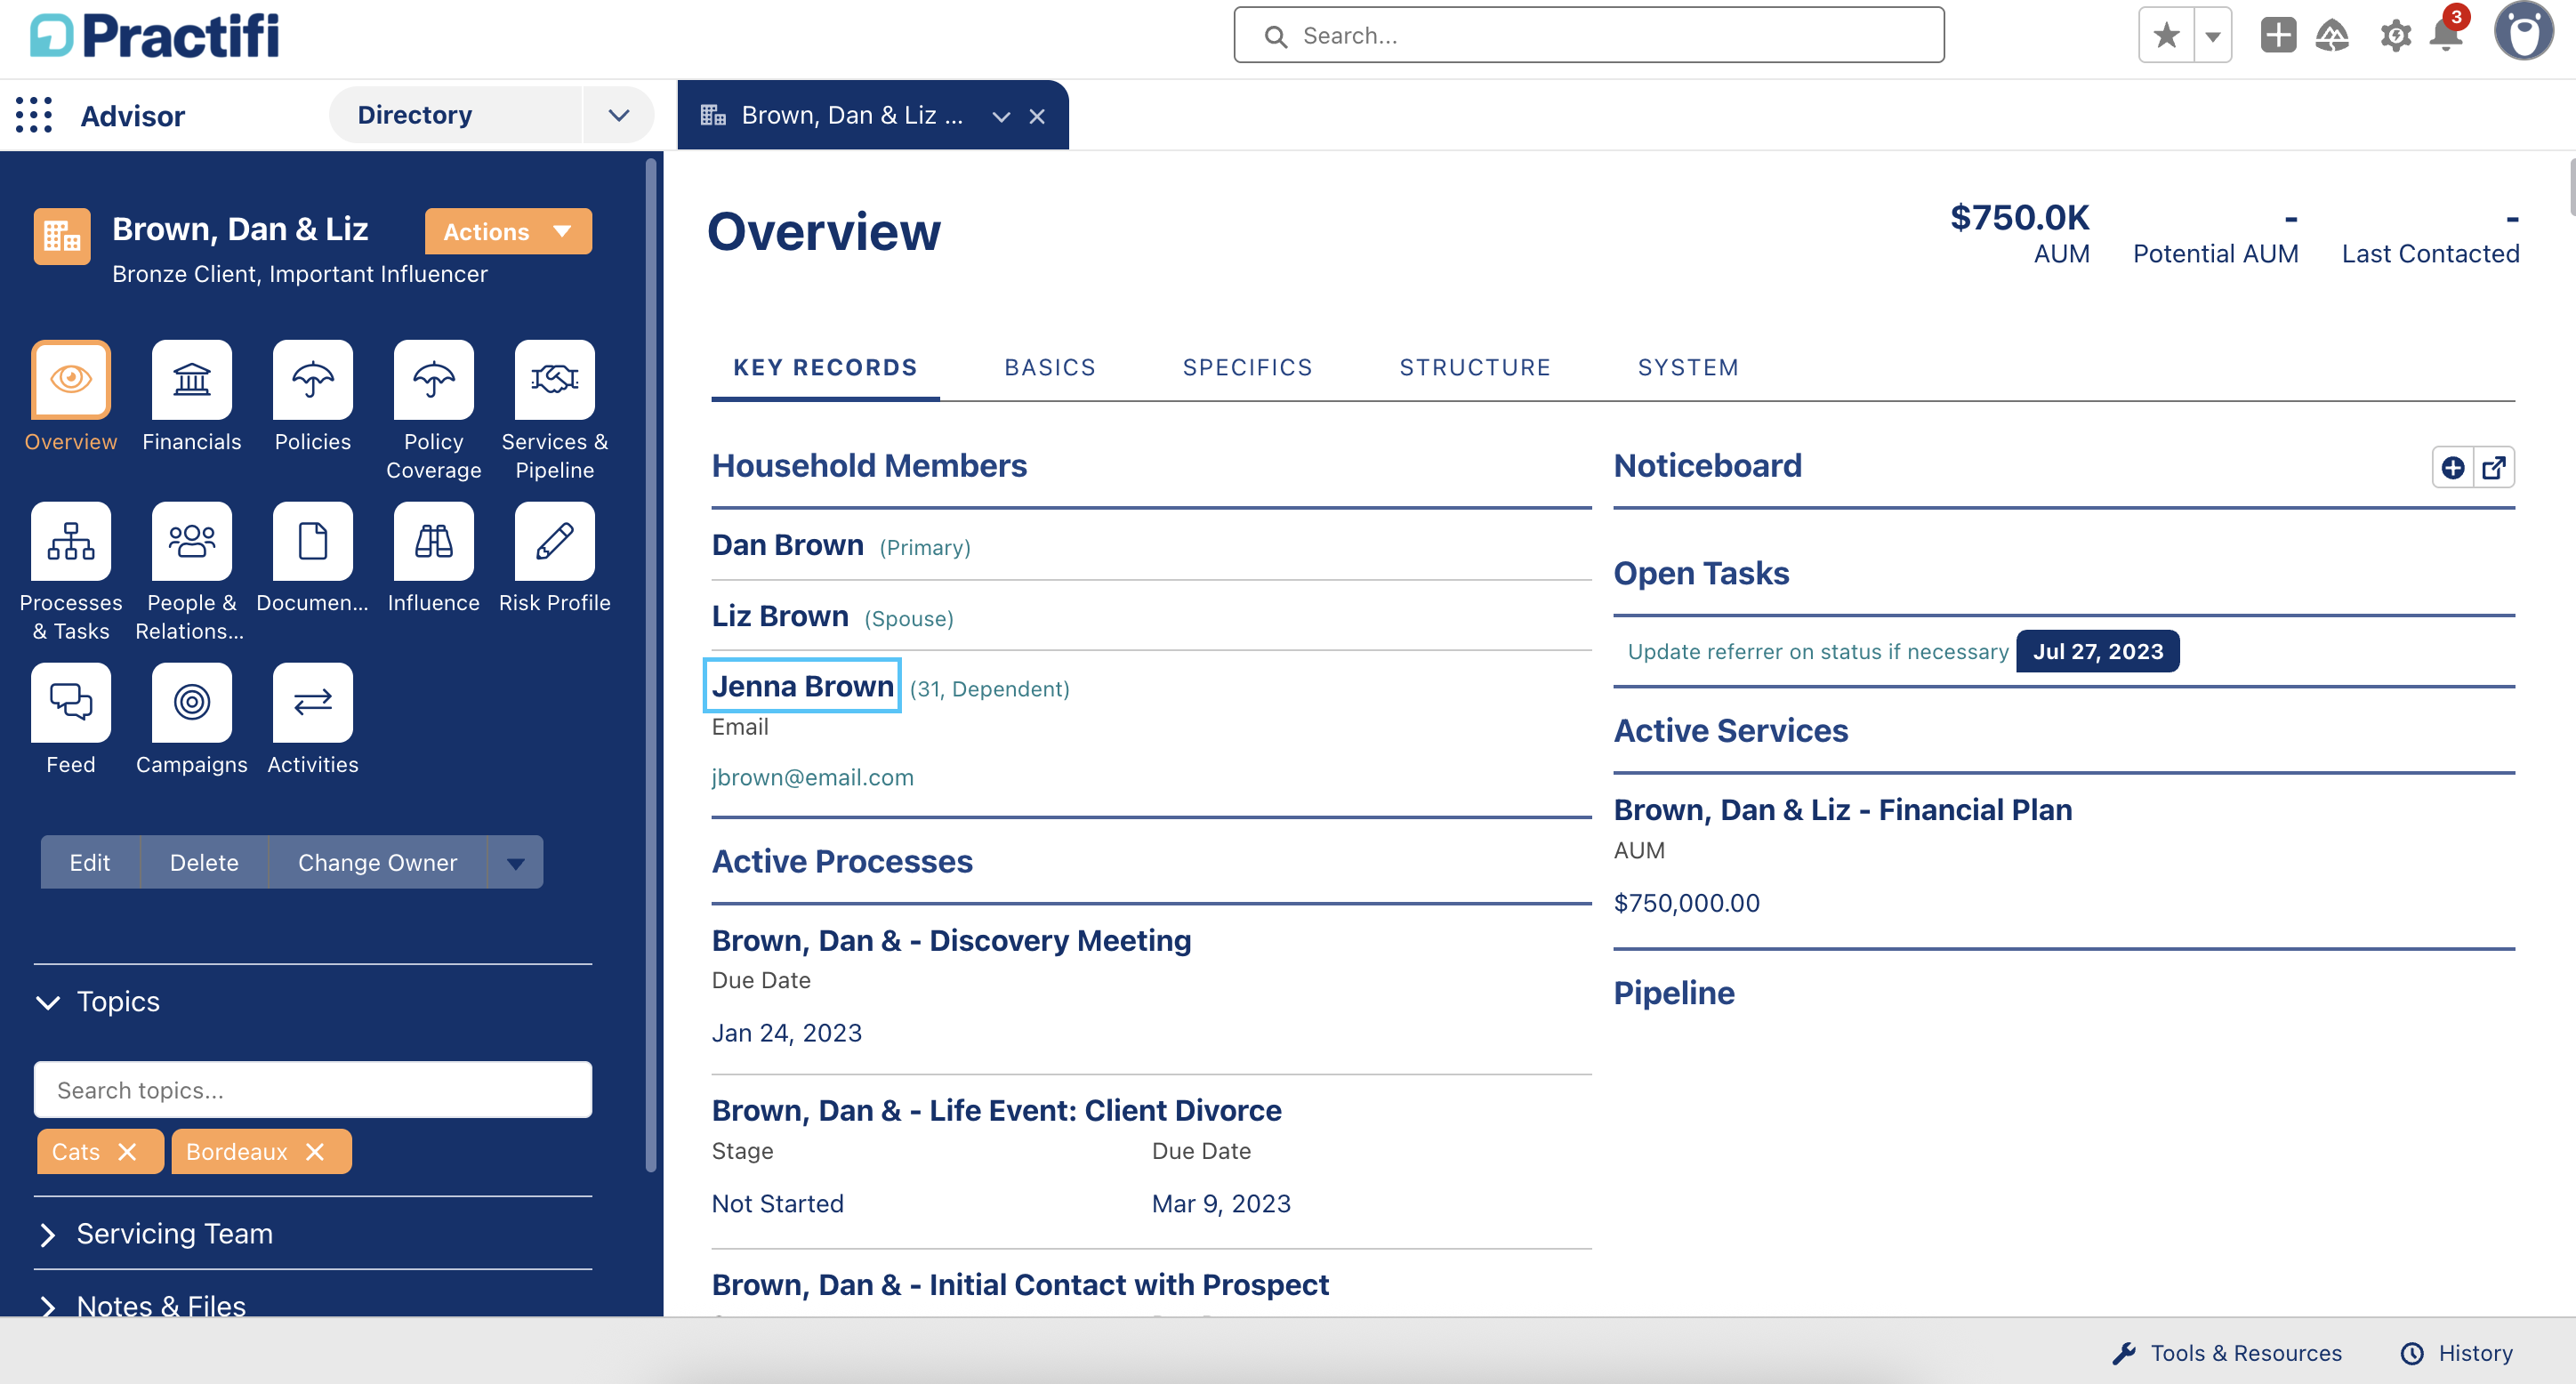The height and width of the screenshot is (1384, 2576).
Task: Open the Documents icon
Action: 312,541
